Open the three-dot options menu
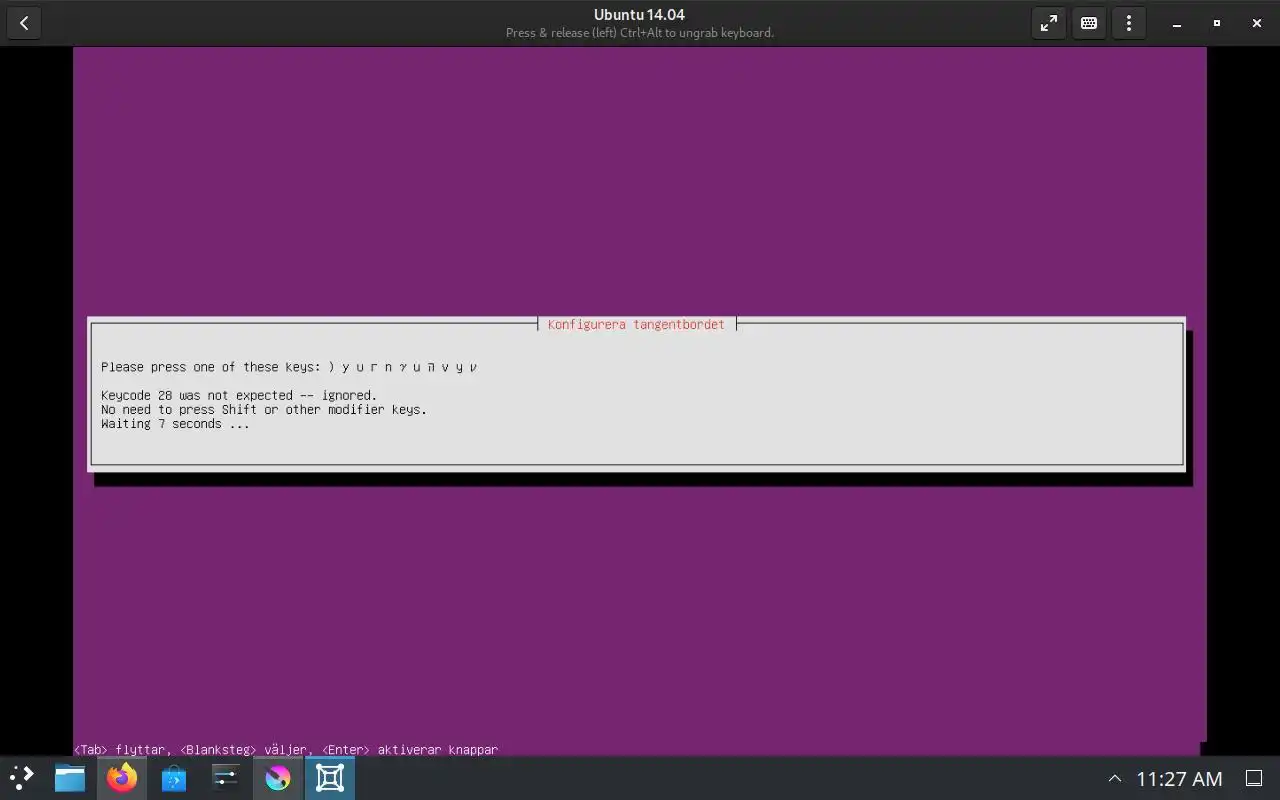1280x800 pixels. (1129, 23)
